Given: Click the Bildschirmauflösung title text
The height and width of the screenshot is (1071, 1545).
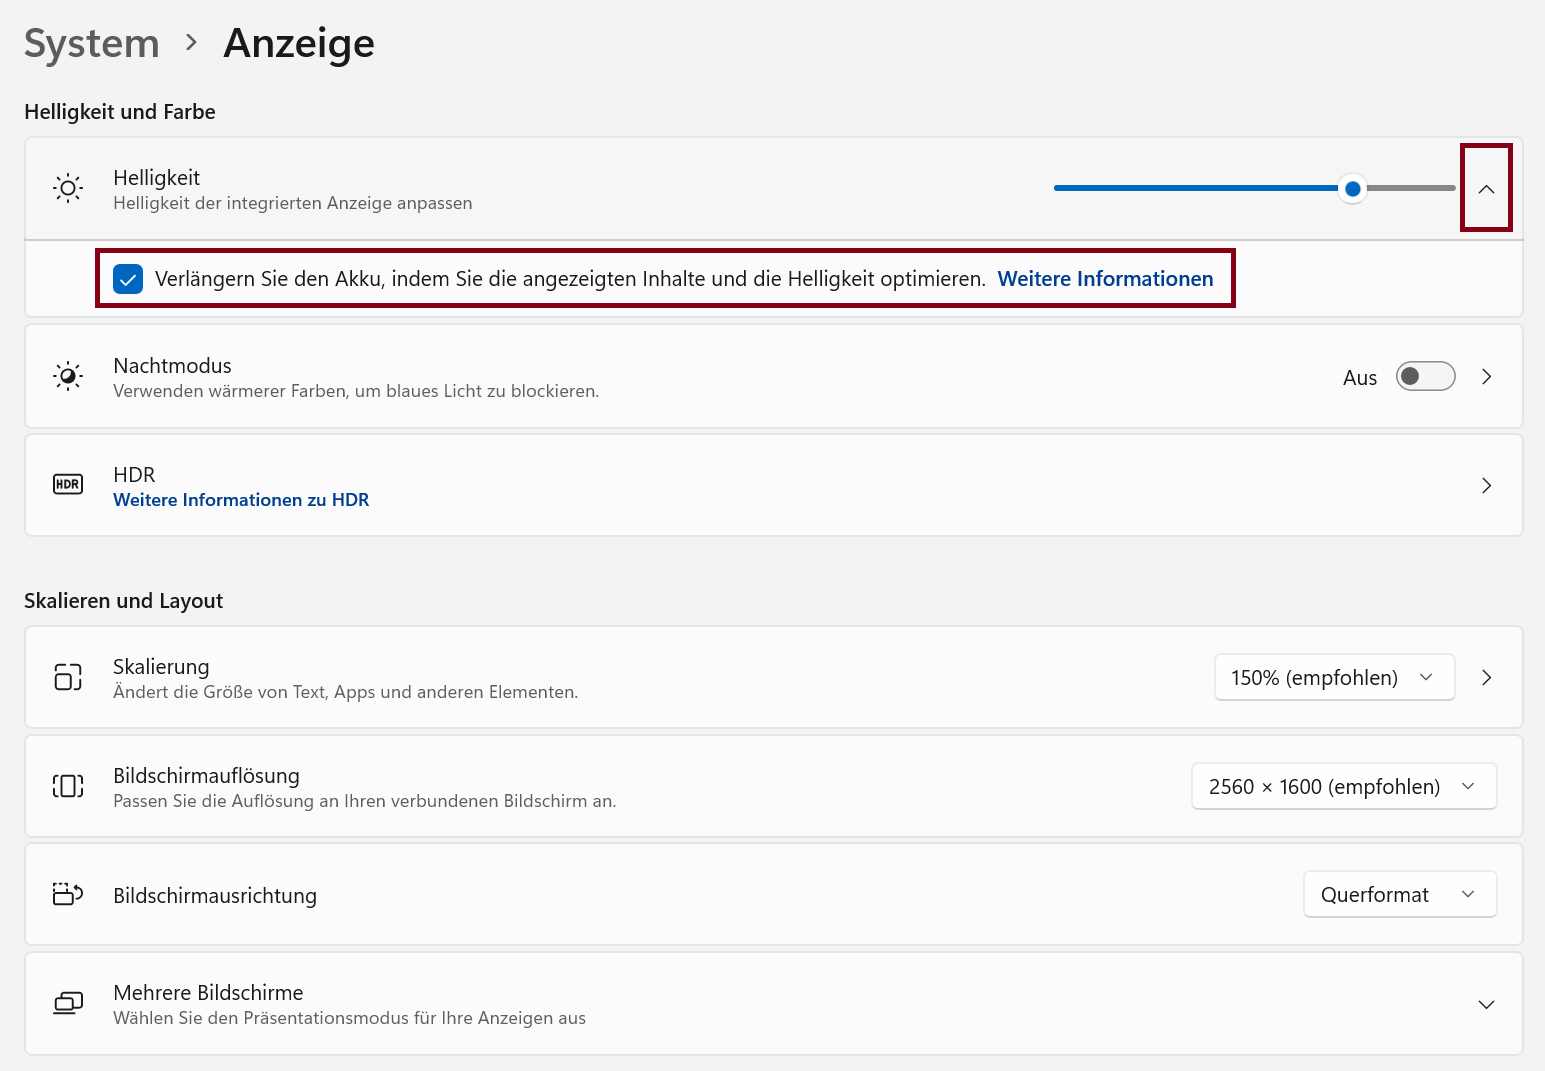Looking at the screenshot, I should click(x=206, y=775).
